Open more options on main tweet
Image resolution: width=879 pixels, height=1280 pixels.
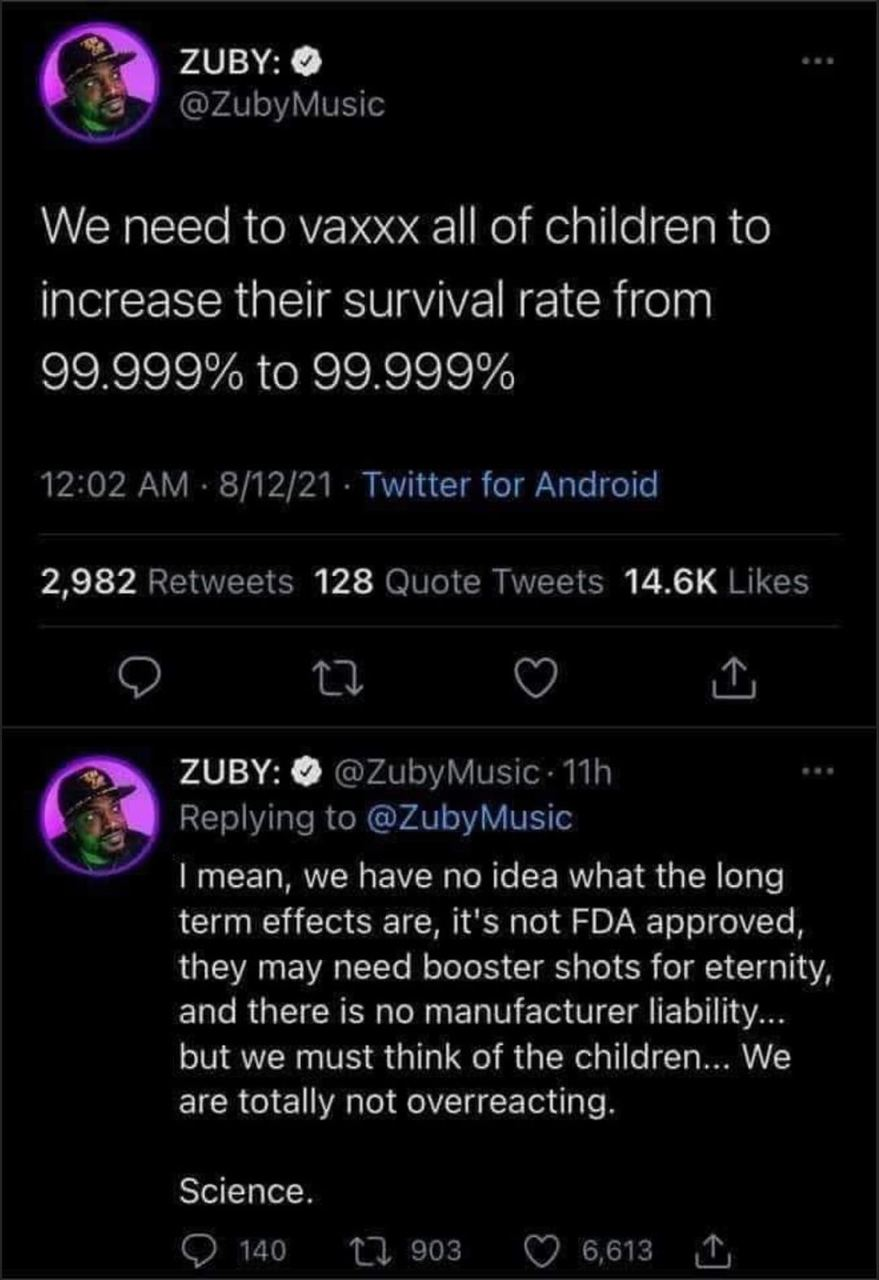pyautogui.click(x=819, y=64)
